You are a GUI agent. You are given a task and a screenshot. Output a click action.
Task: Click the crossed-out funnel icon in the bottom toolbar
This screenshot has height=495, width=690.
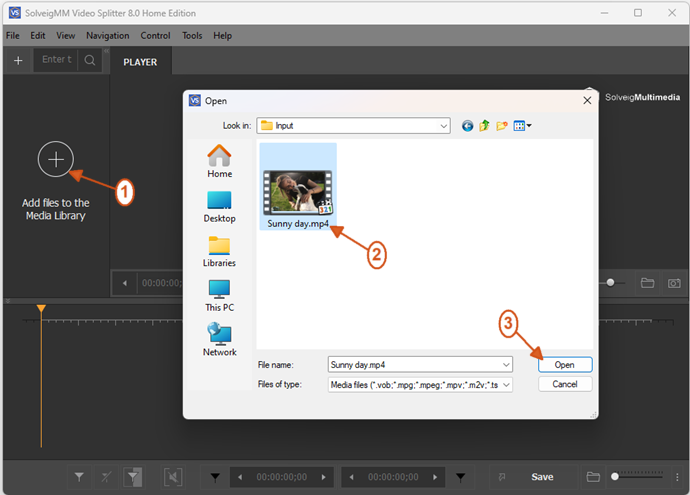click(x=106, y=477)
